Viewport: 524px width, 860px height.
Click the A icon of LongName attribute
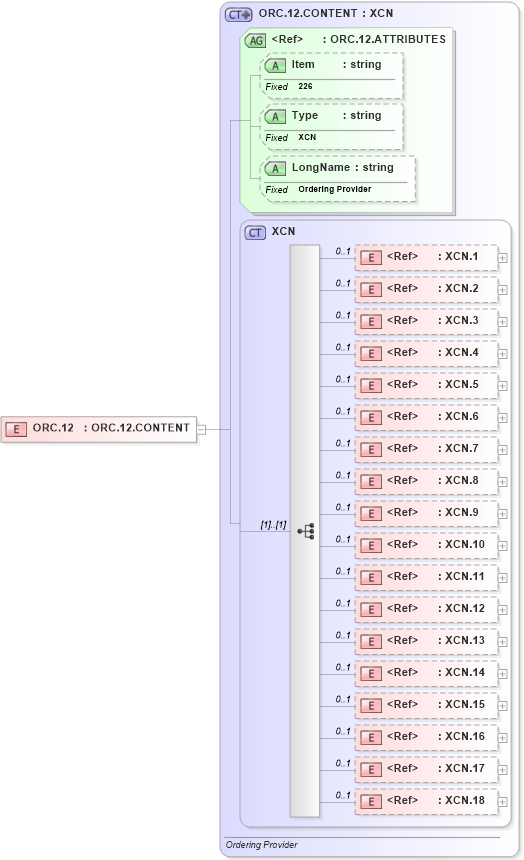(x=275, y=169)
